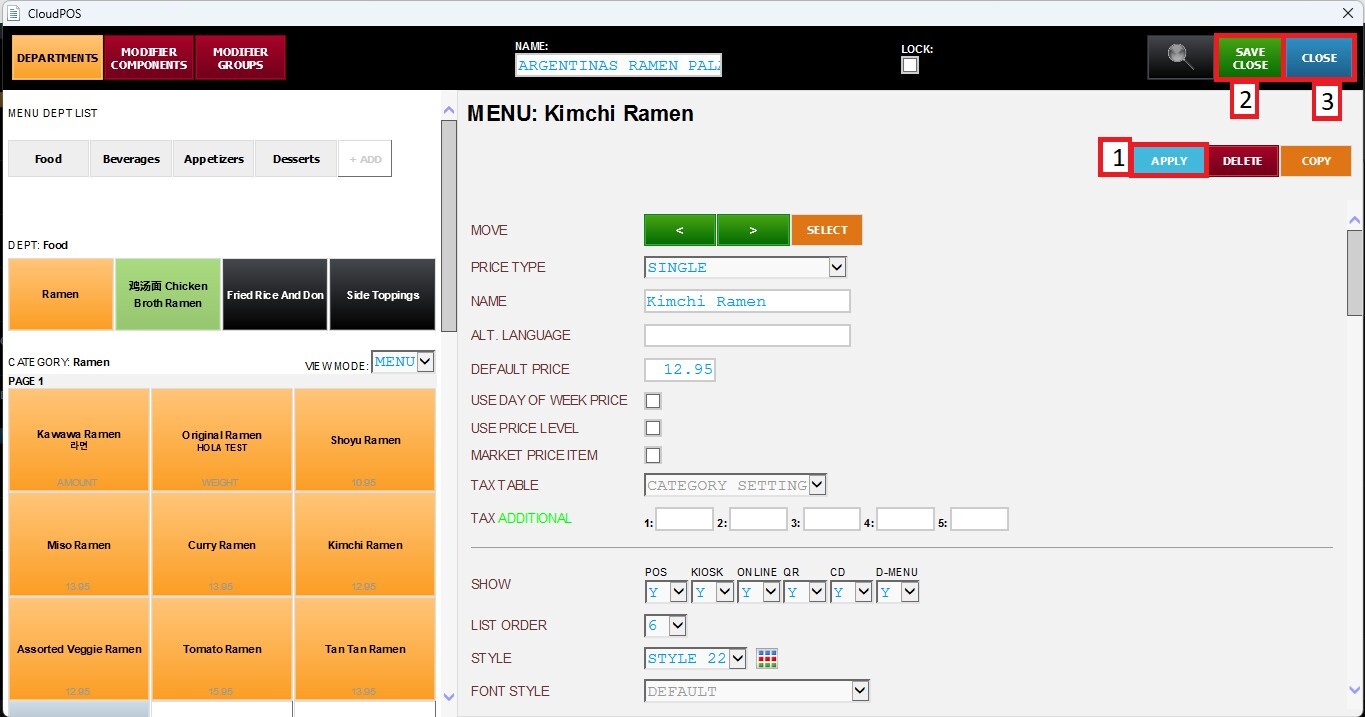Click the right panel scrollbar up arrow

point(1355,221)
